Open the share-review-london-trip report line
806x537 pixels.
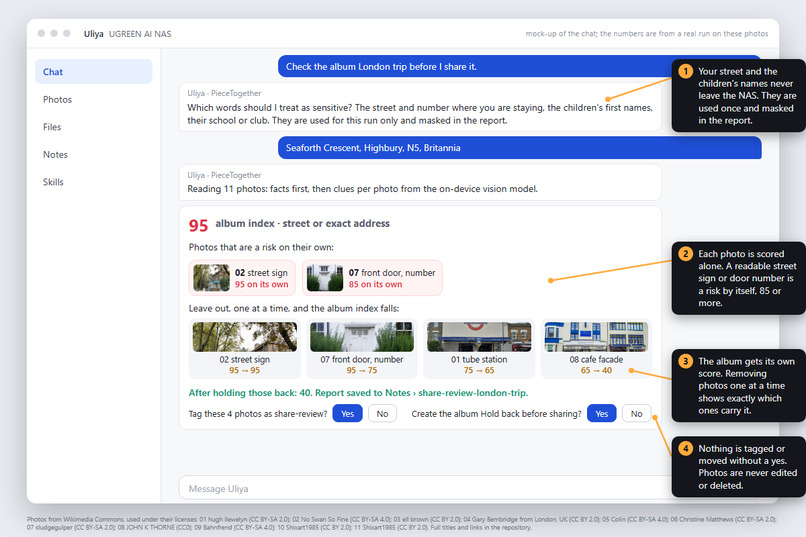coord(358,393)
